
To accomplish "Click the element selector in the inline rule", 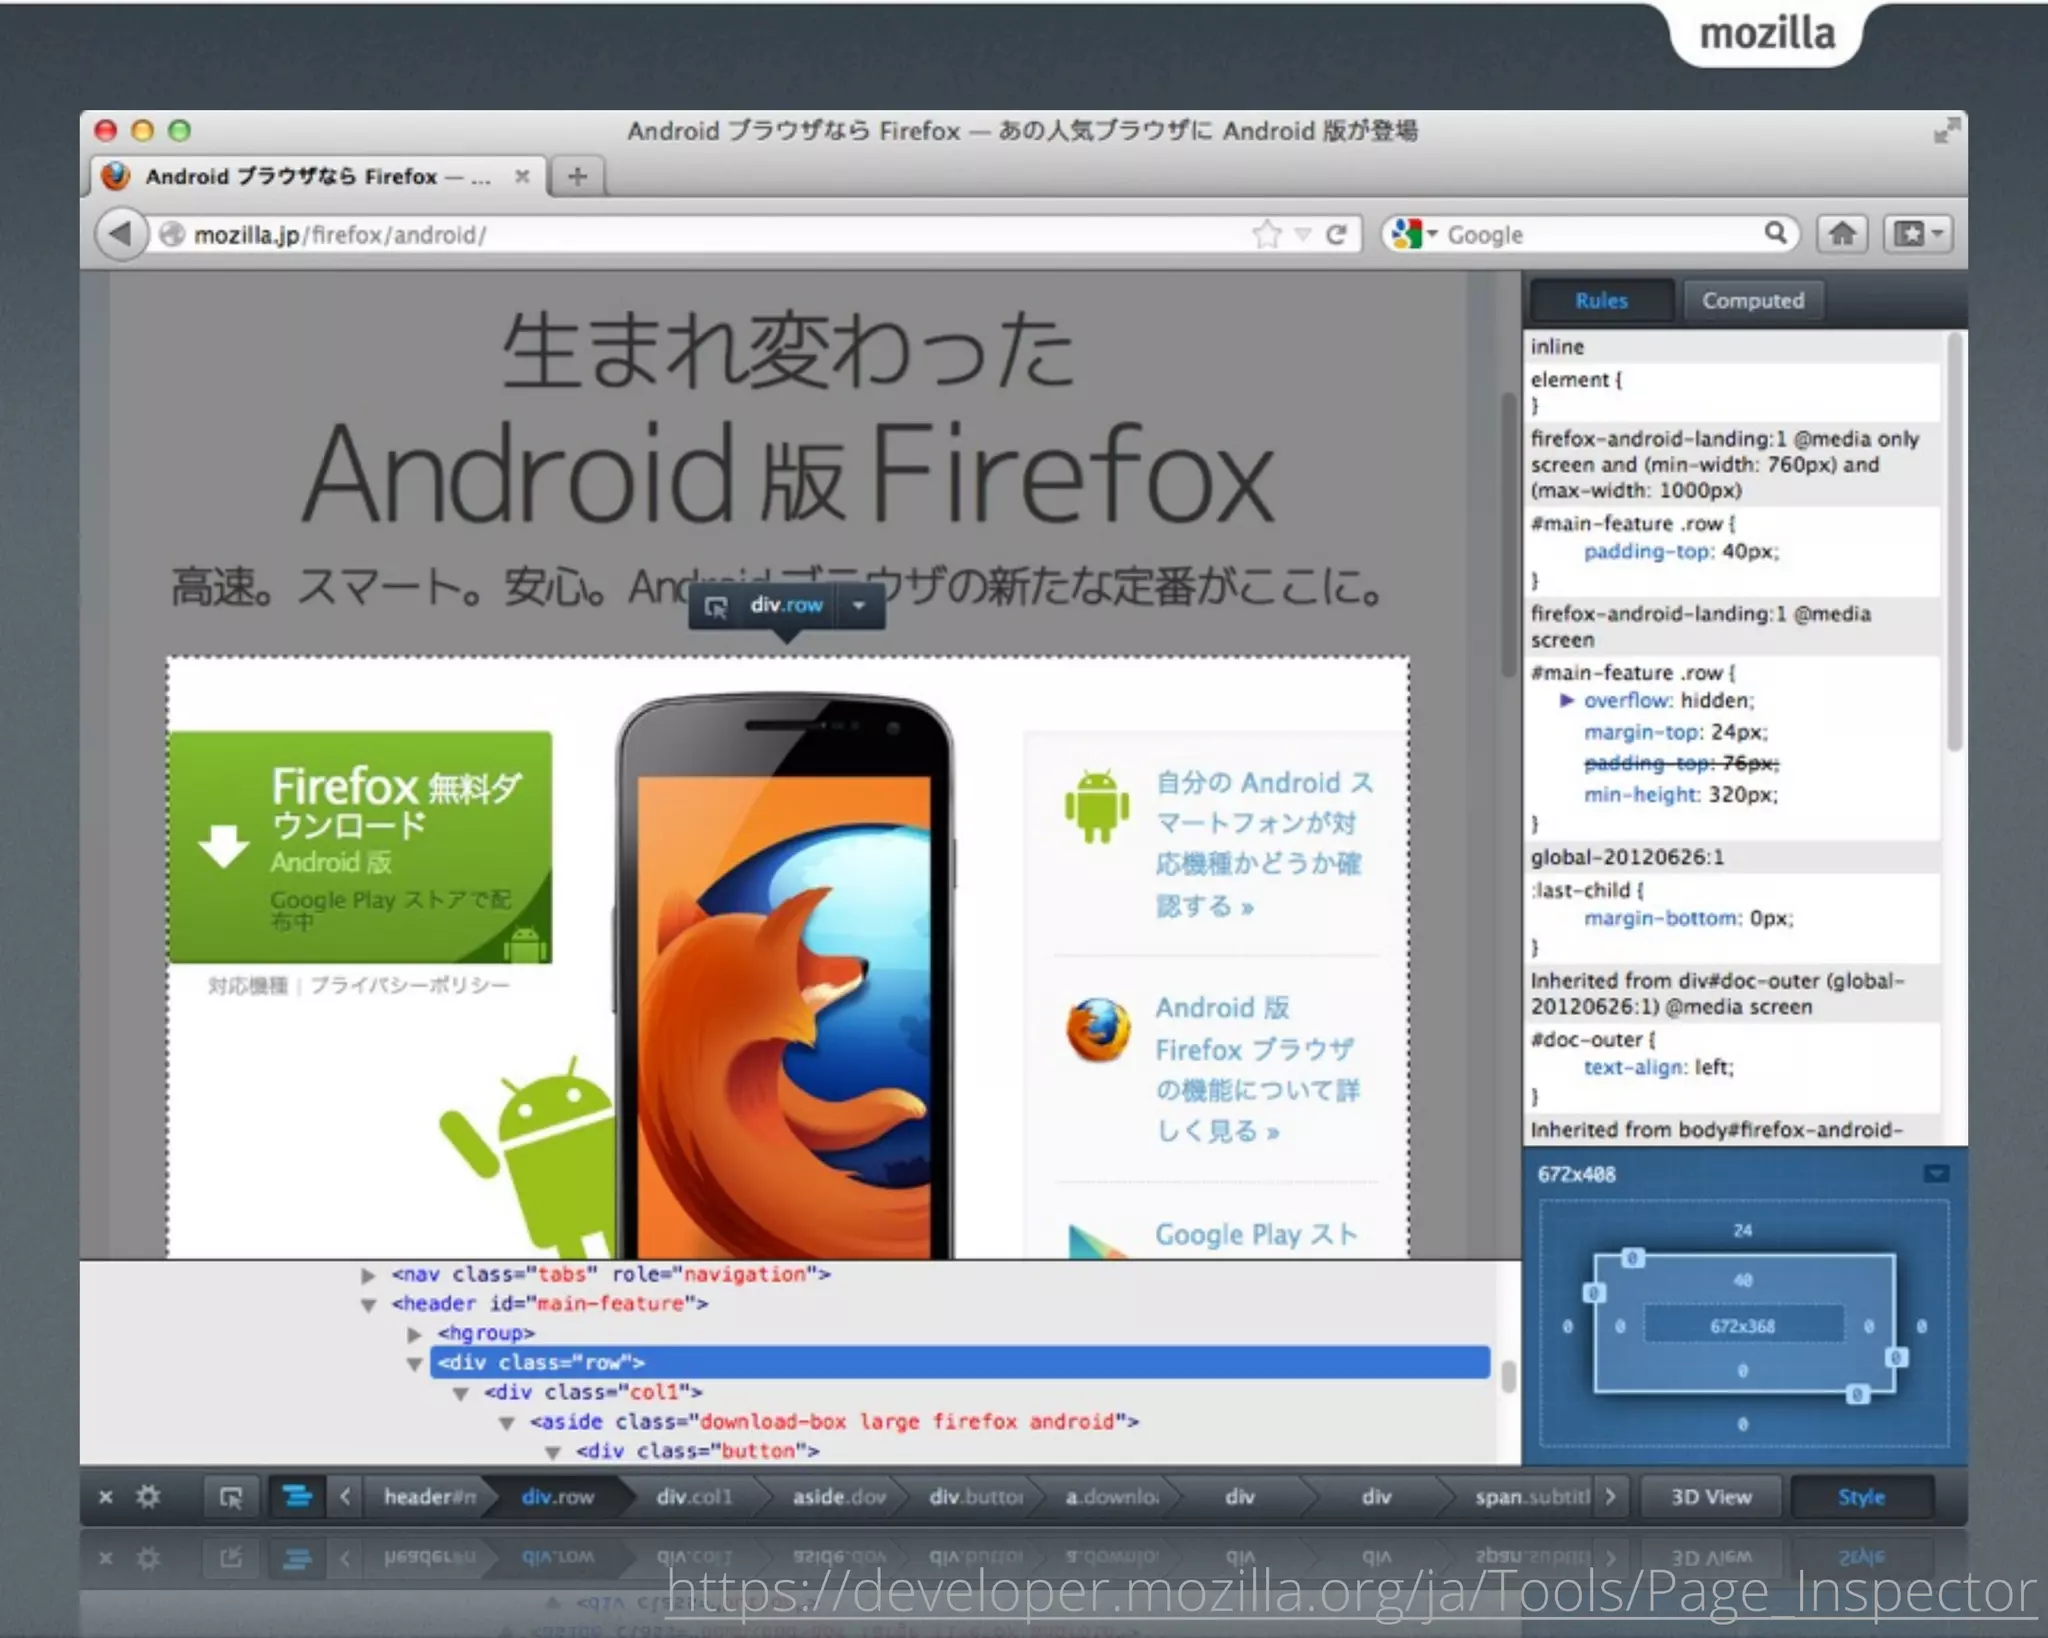I will click(1568, 380).
